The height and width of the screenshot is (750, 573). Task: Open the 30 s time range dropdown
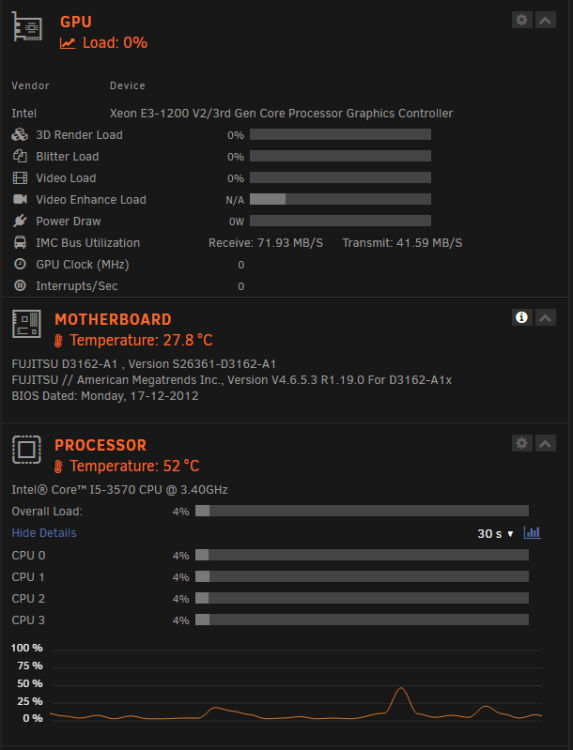(x=495, y=534)
